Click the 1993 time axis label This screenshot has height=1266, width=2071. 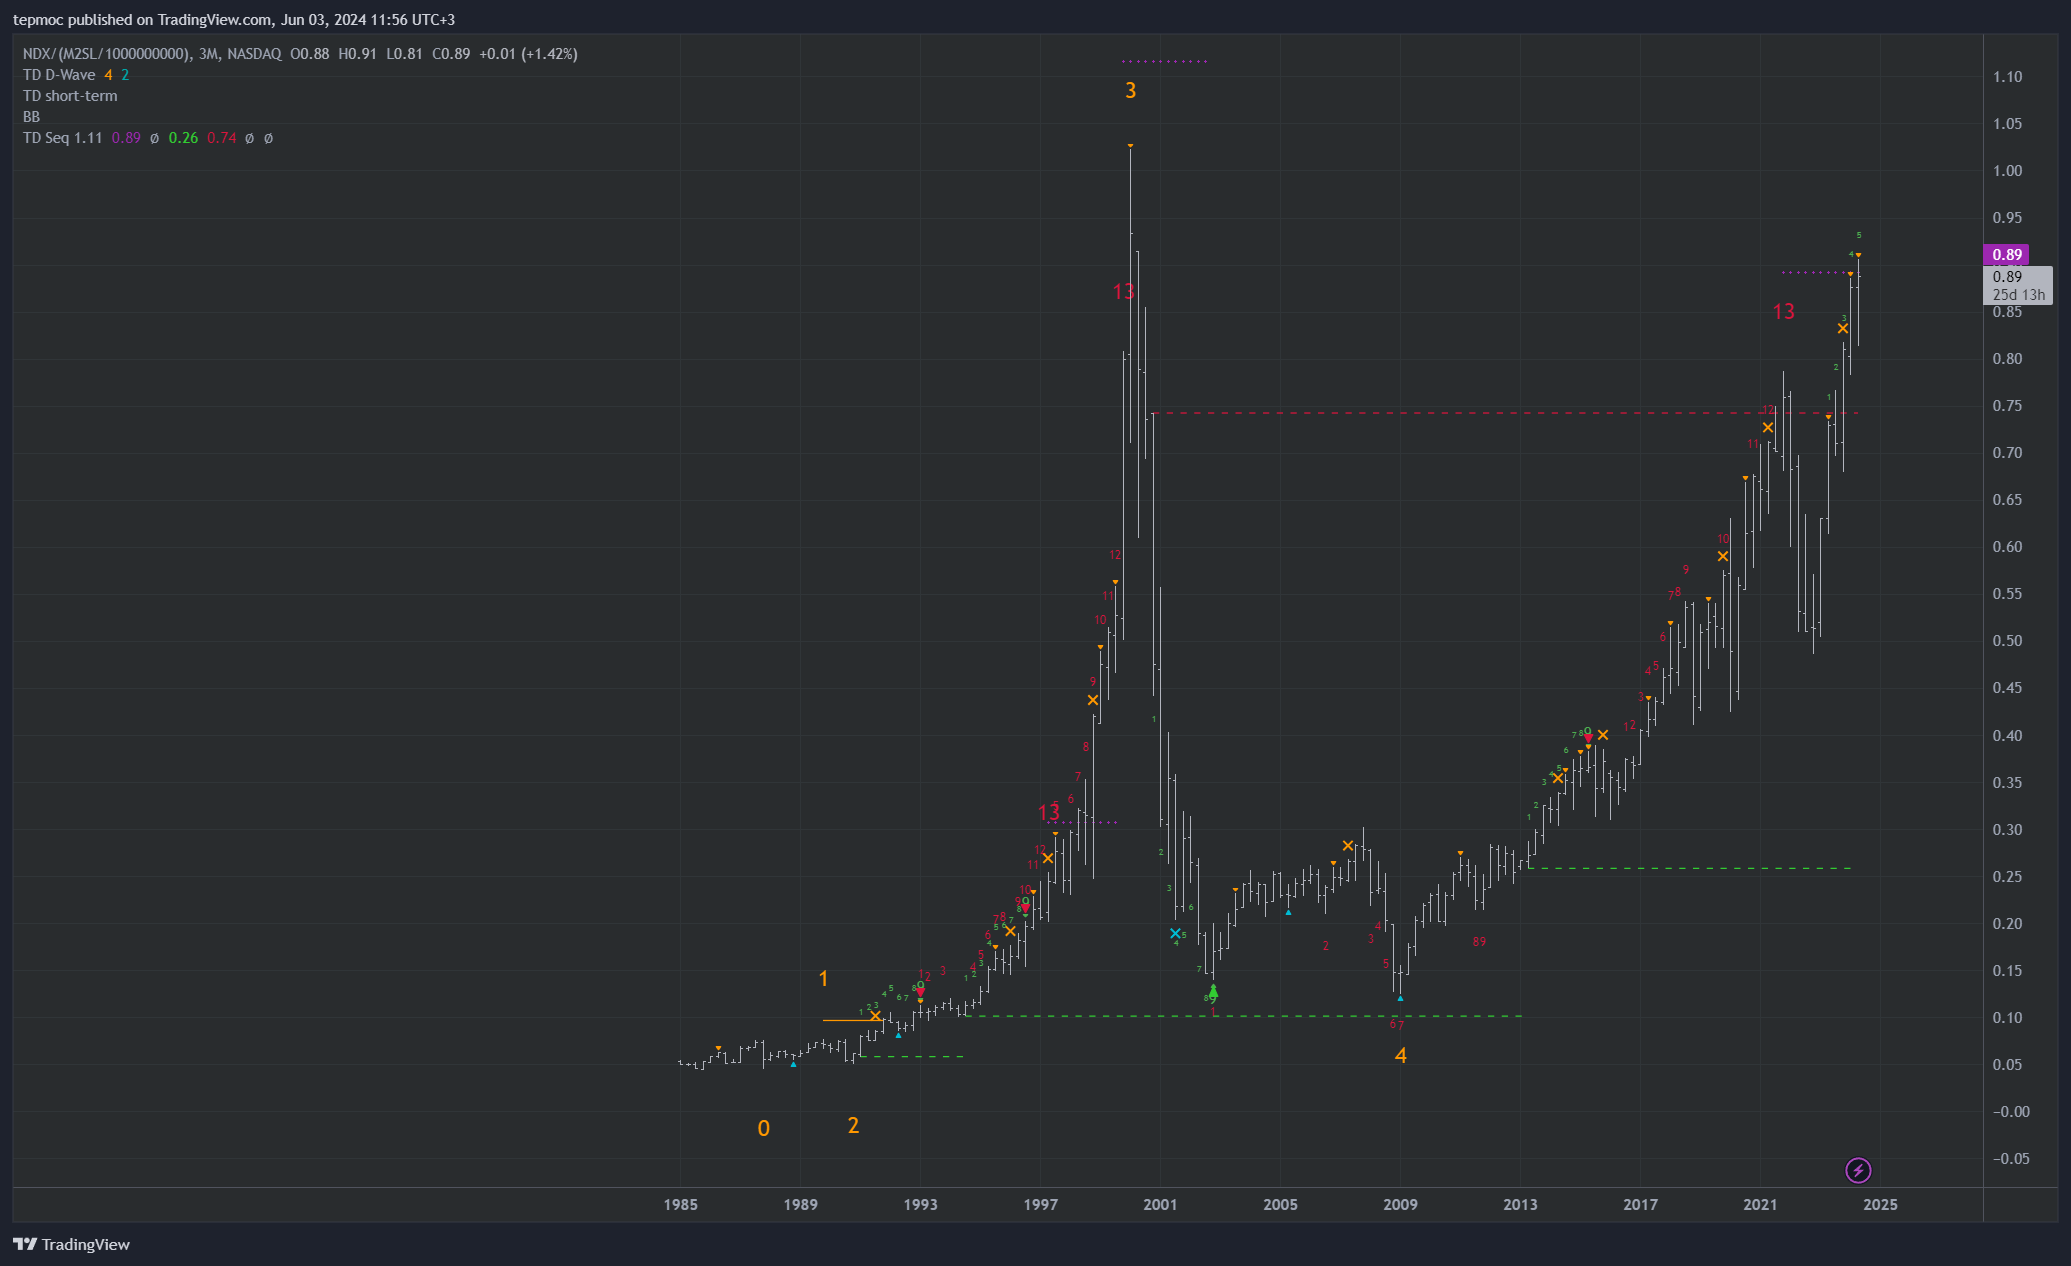coord(921,1205)
